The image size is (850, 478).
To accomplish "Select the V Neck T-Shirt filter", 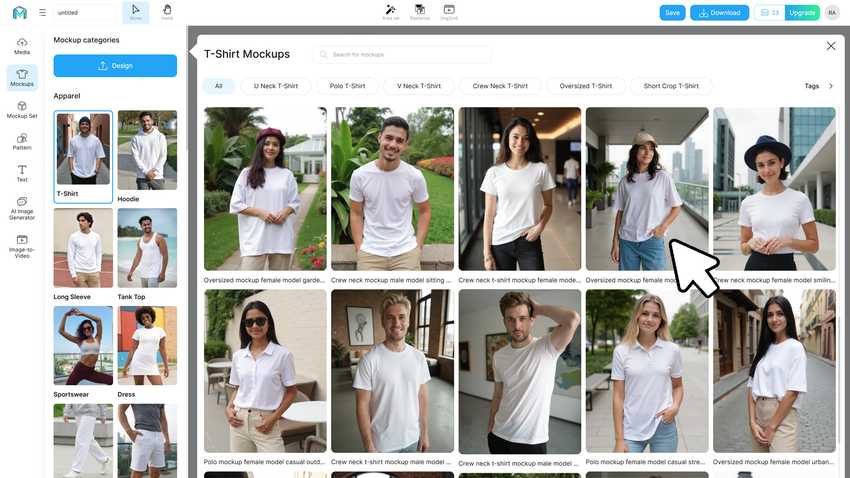I will coord(418,86).
